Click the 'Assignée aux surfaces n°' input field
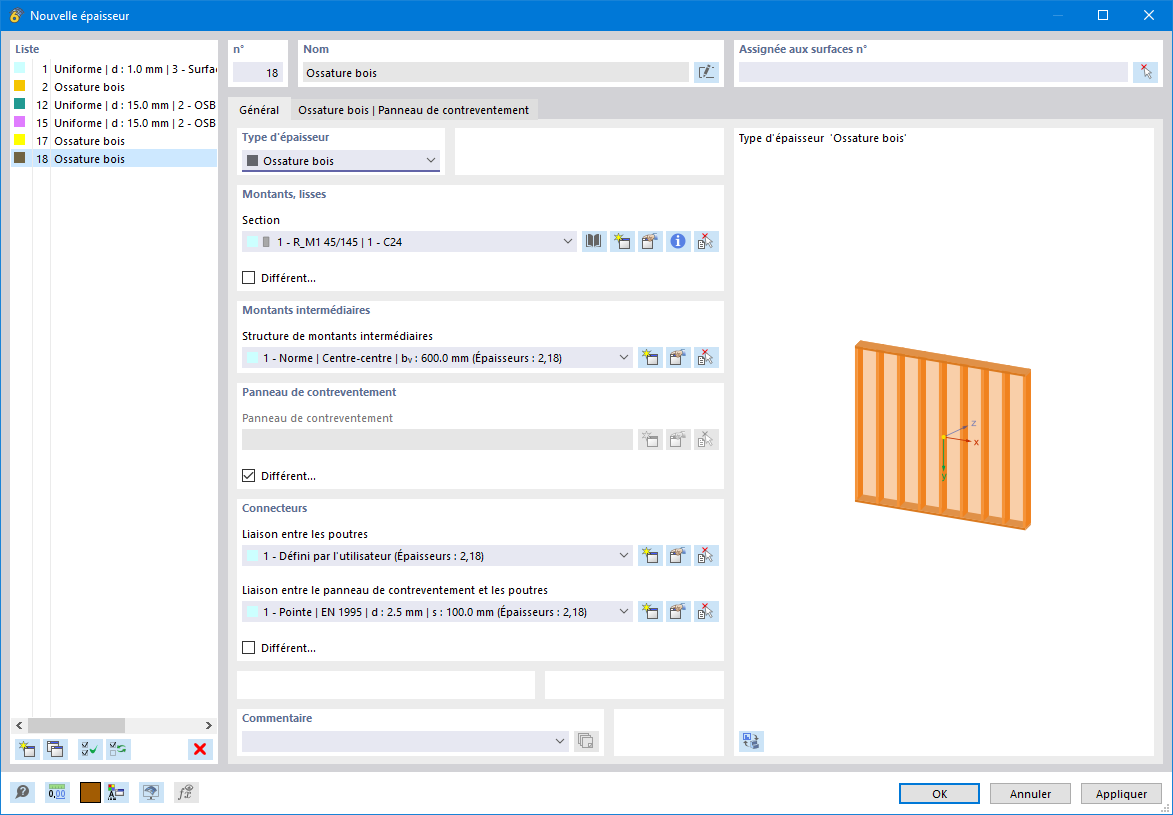This screenshot has width=1173, height=815. 933,73
